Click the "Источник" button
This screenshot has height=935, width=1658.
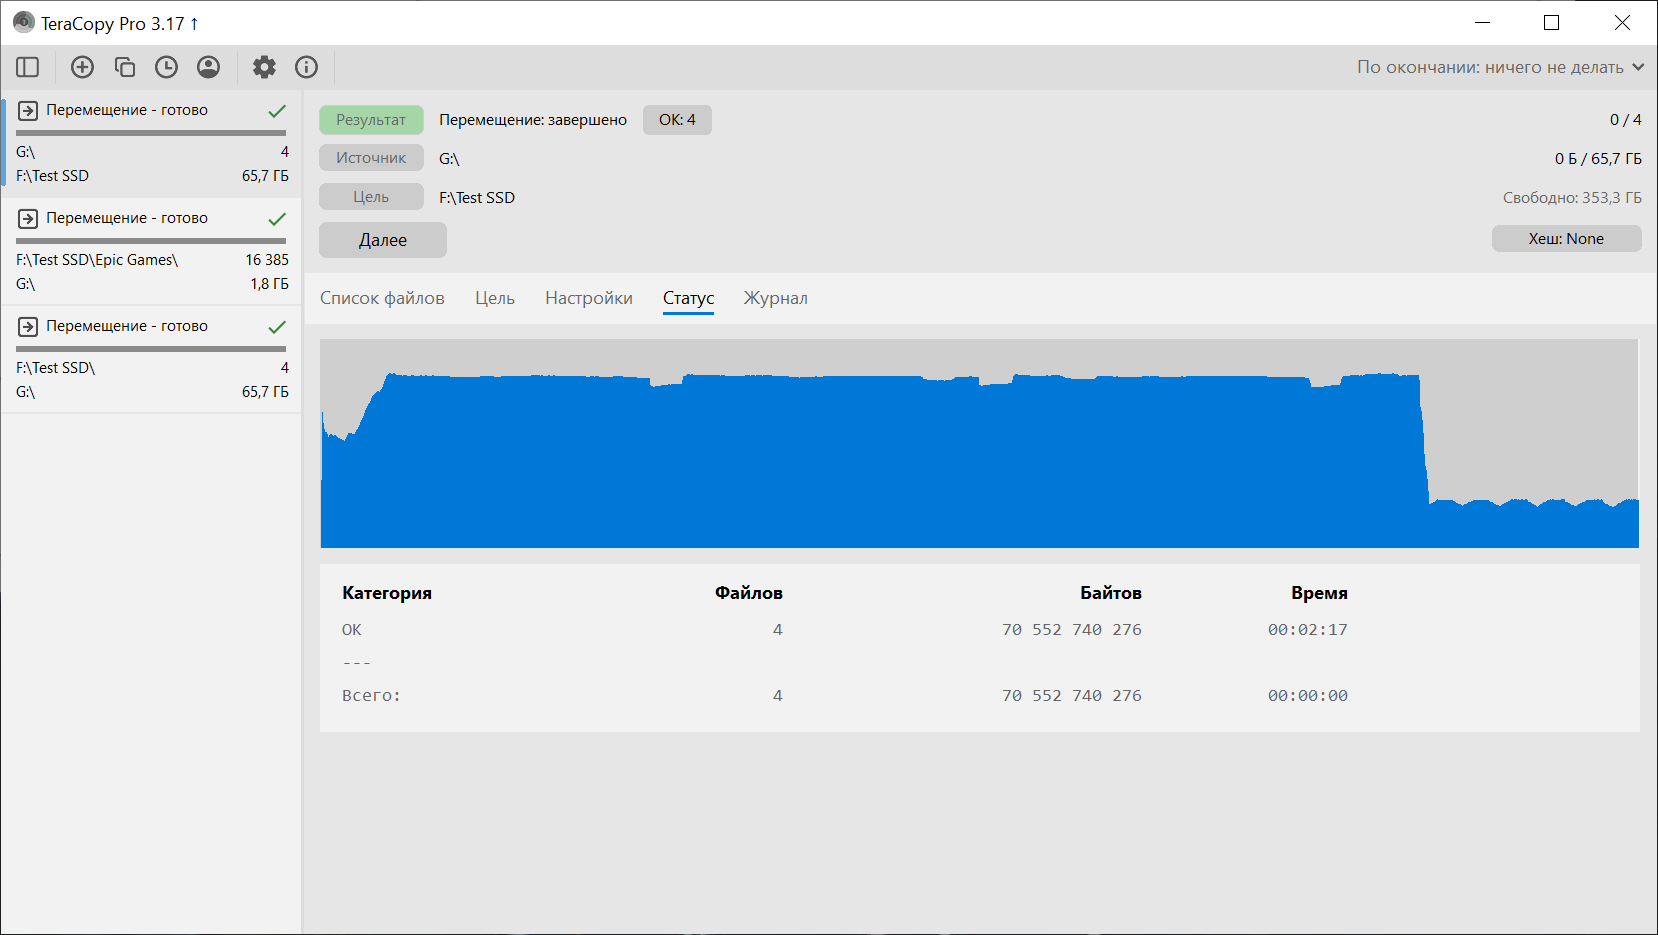coord(371,158)
